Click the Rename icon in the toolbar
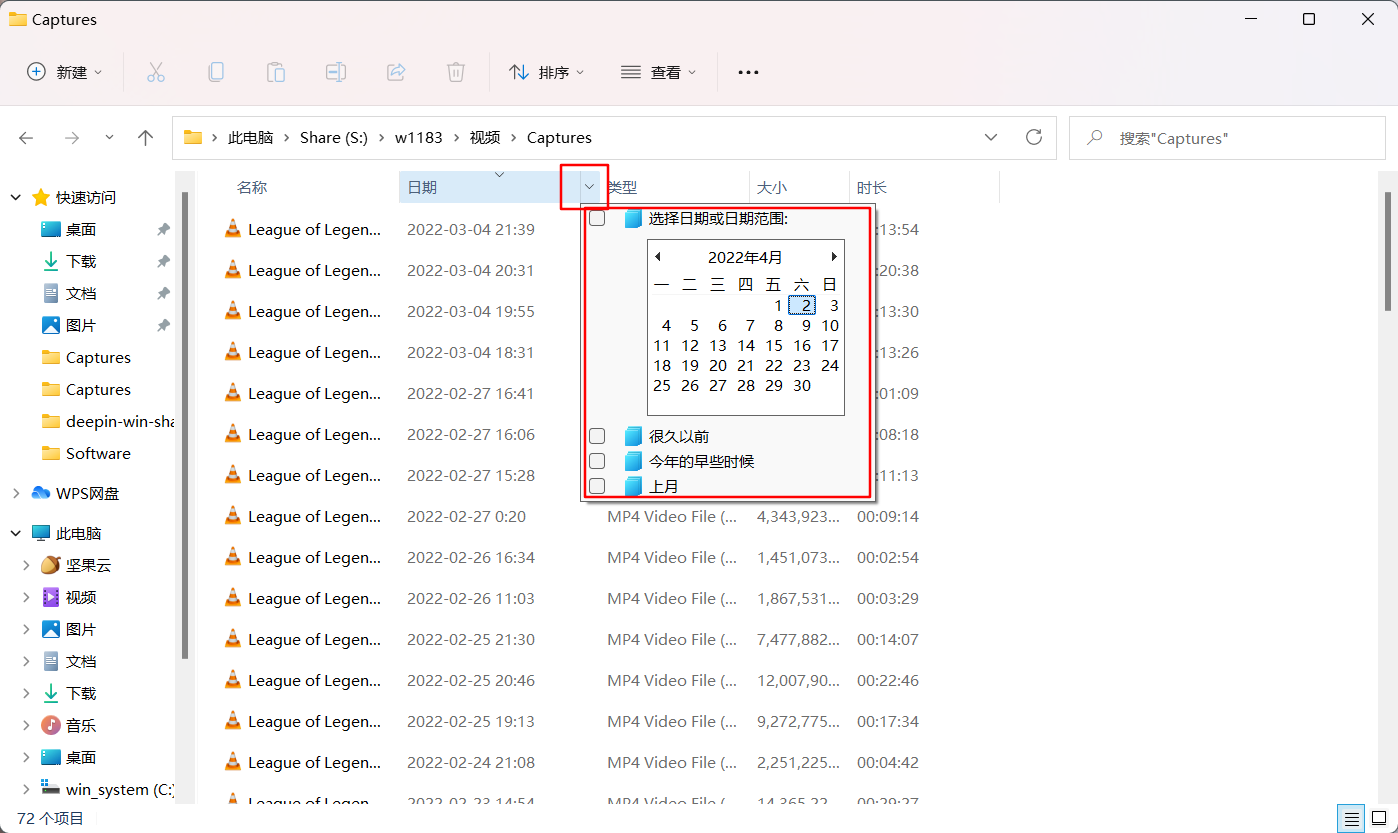Viewport: 1398px width, 833px height. click(335, 71)
